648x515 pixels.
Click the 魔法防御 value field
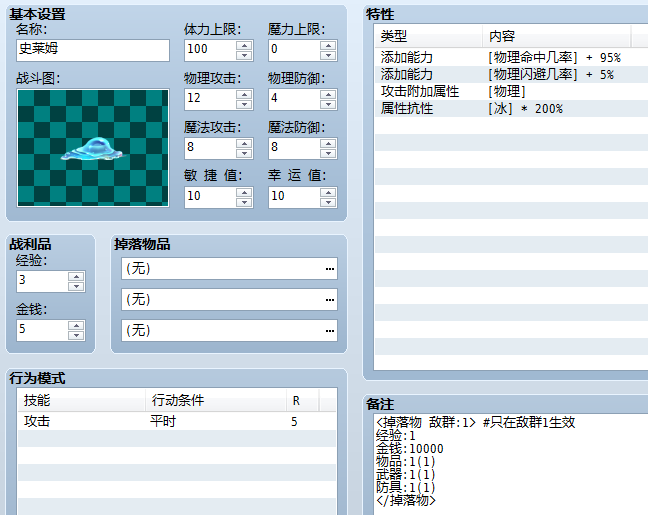click(294, 148)
